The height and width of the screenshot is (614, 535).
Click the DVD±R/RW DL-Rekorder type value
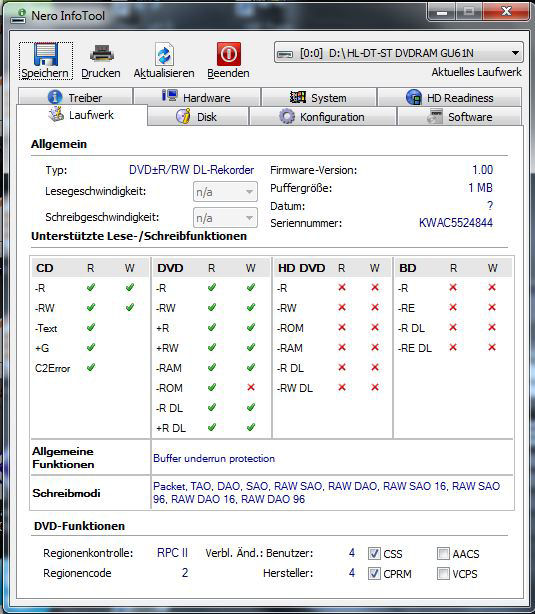[x=192, y=170]
